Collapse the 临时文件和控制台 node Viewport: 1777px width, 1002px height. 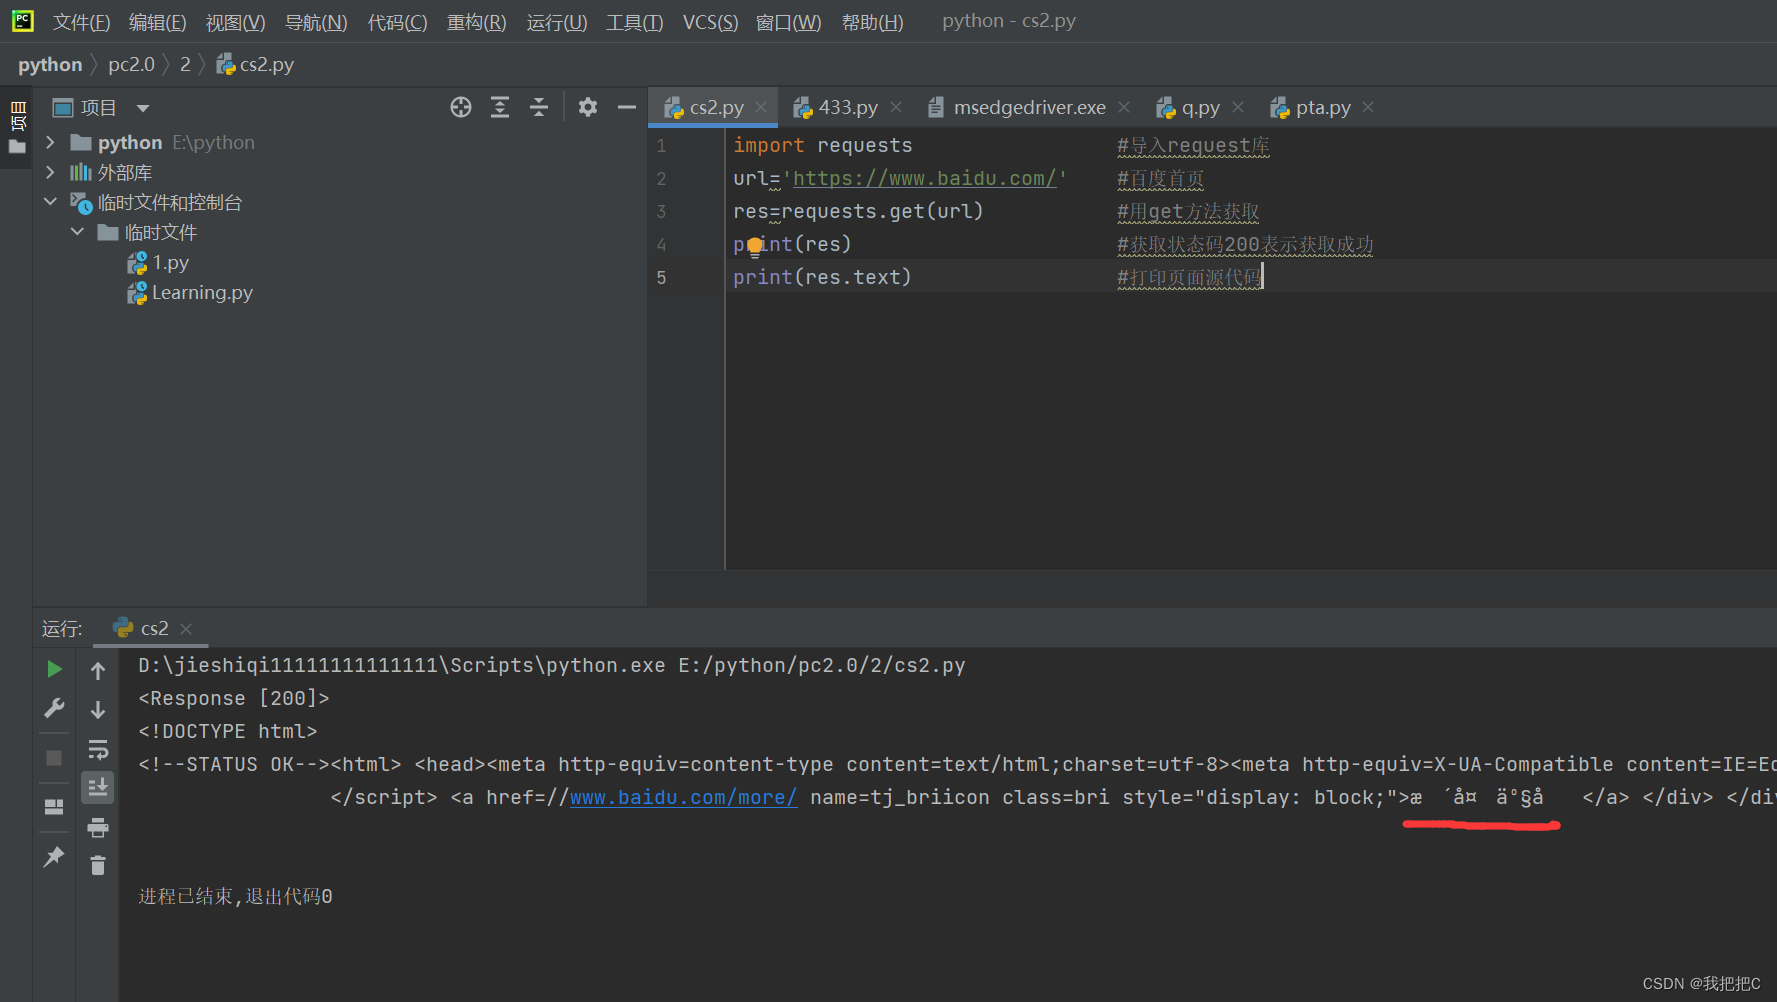click(x=50, y=202)
